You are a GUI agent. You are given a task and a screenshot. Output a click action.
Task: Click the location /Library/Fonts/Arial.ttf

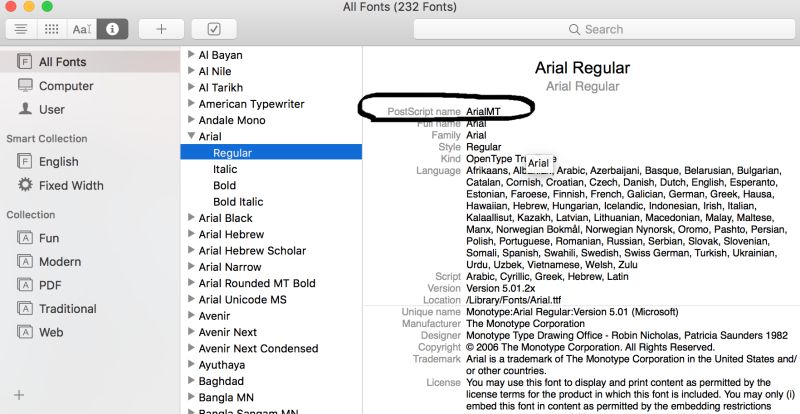pyautogui.click(x=514, y=300)
